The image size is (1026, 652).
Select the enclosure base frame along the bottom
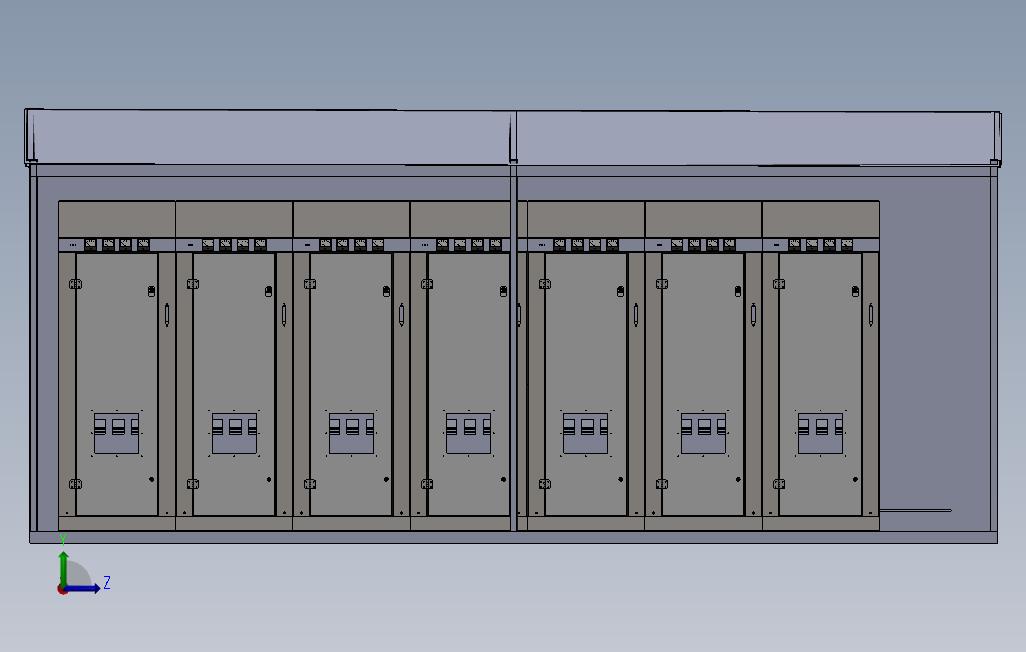click(x=514, y=537)
